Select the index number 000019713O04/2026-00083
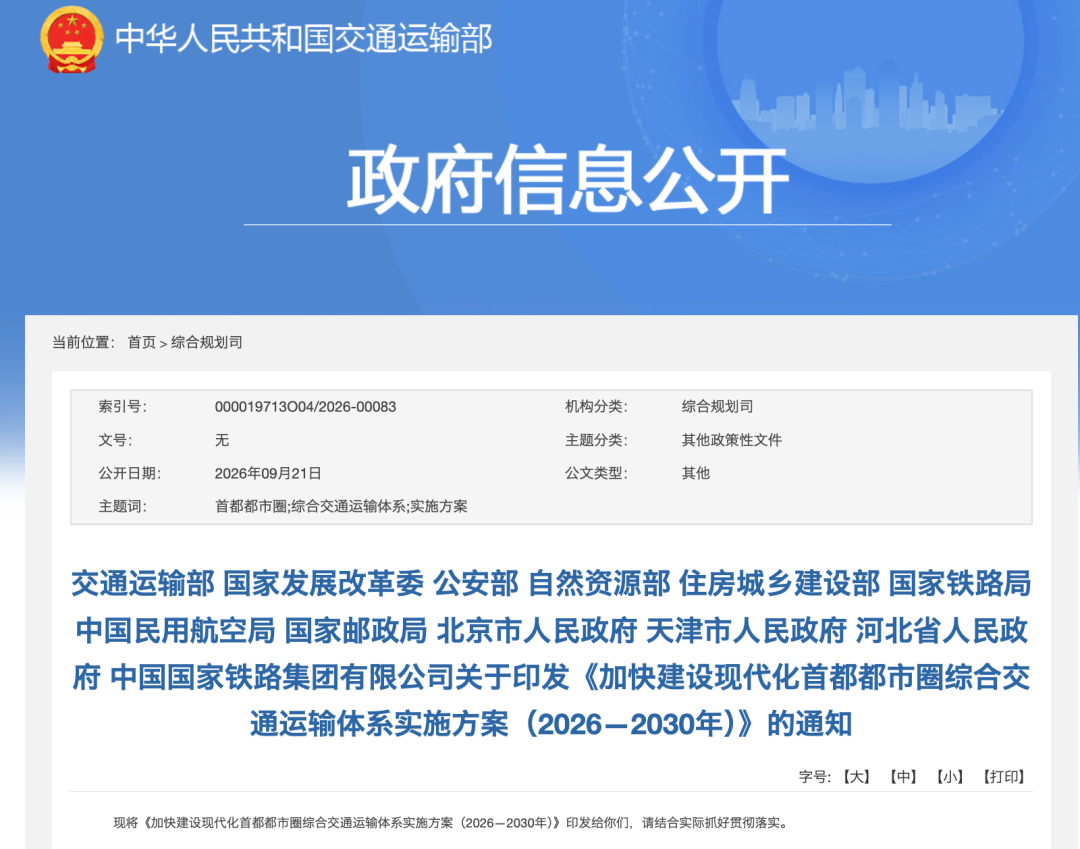This screenshot has width=1080, height=849. (305, 407)
